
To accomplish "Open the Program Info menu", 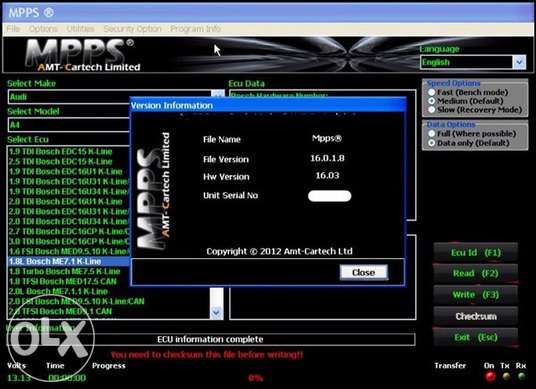I will pos(196,29).
